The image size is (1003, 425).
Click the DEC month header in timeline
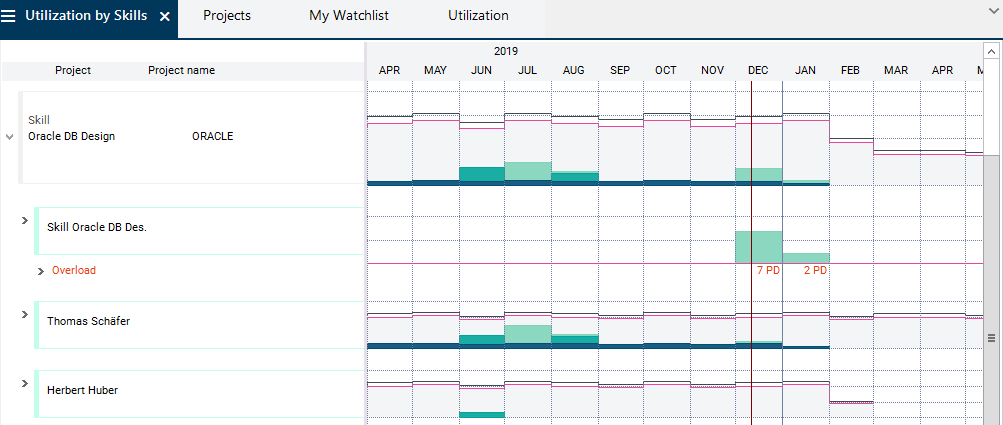pos(758,71)
